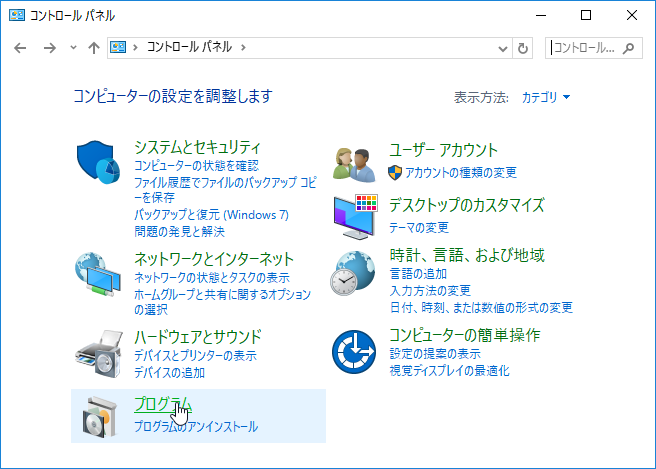Click ネットワークの状態とタスクの表示 link

click(x=212, y=277)
